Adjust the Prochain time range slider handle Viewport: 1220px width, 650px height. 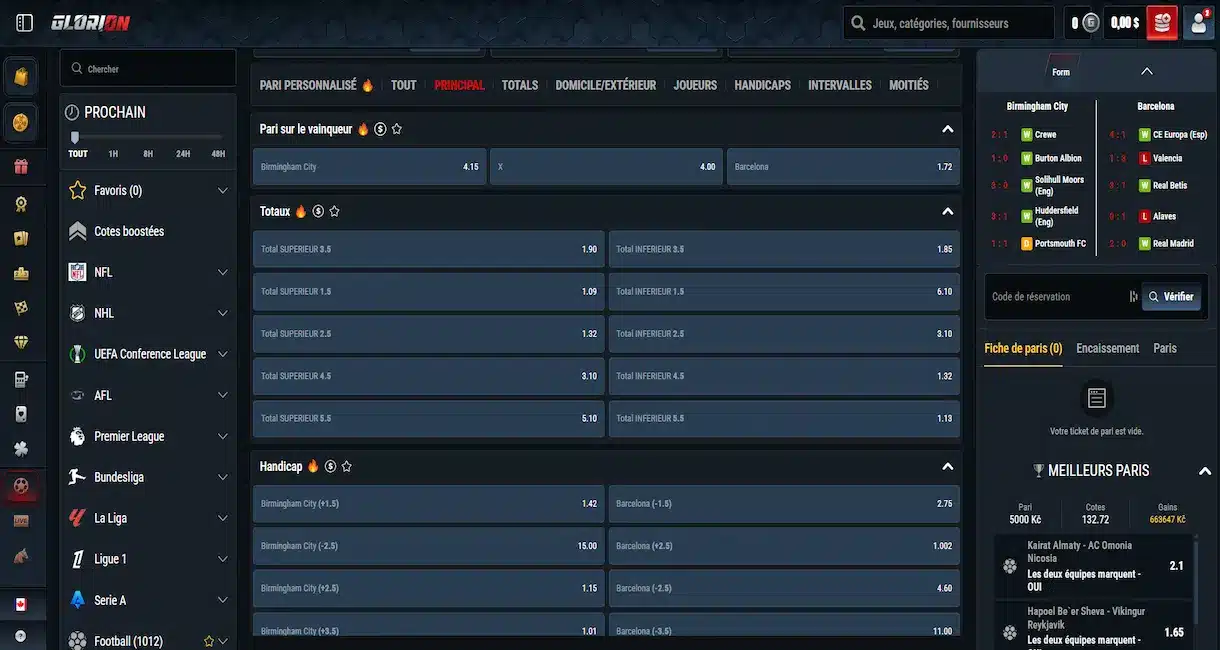(x=74, y=138)
